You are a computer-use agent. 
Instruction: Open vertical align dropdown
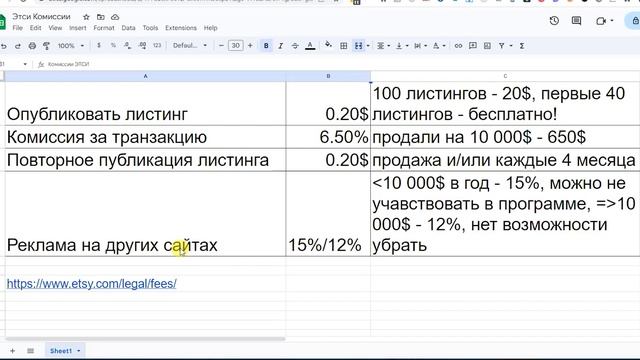point(402,46)
